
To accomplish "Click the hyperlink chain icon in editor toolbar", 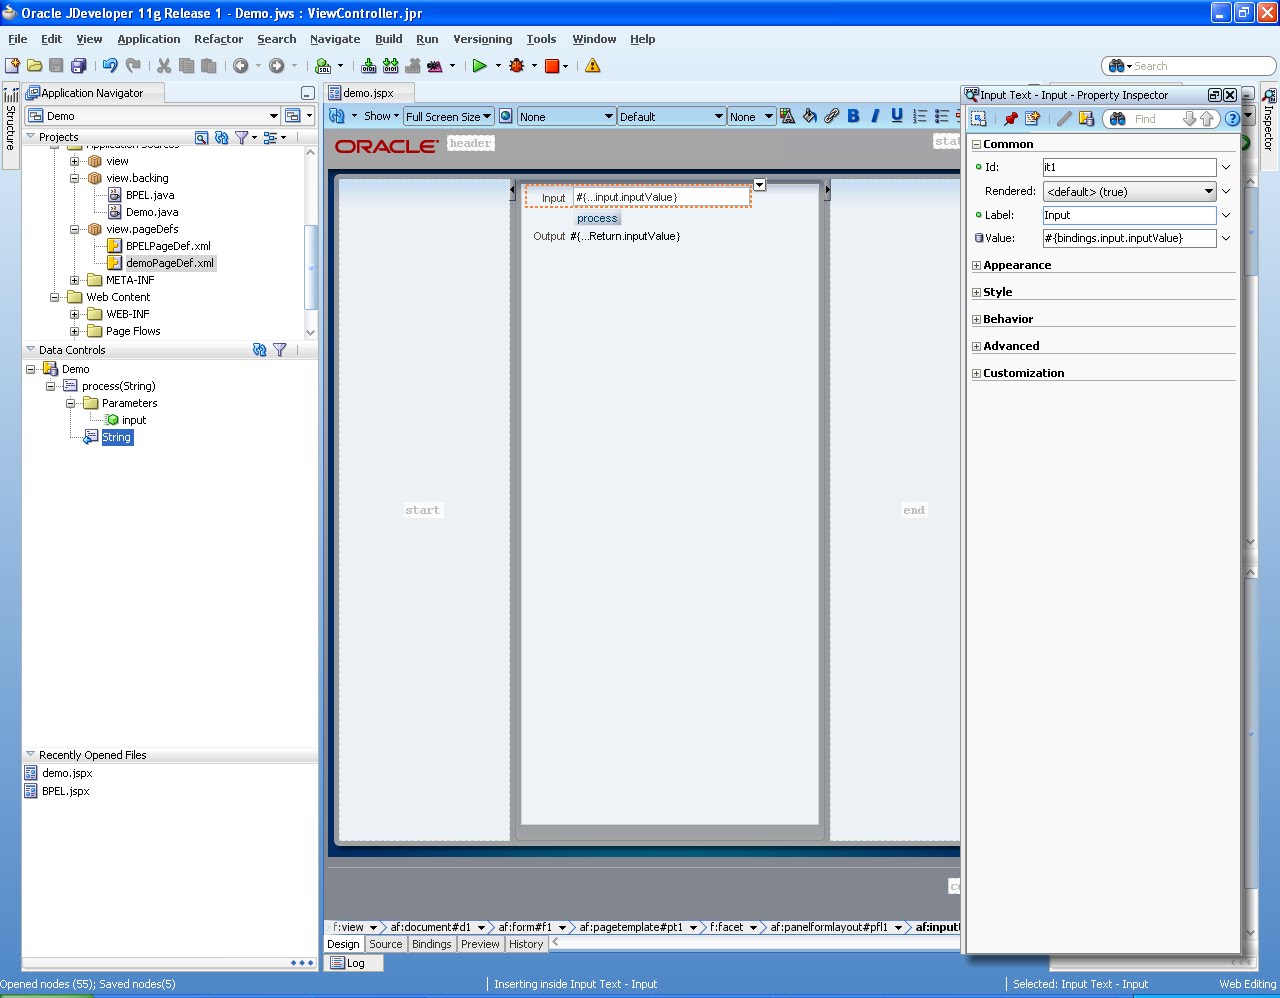I will tap(831, 116).
